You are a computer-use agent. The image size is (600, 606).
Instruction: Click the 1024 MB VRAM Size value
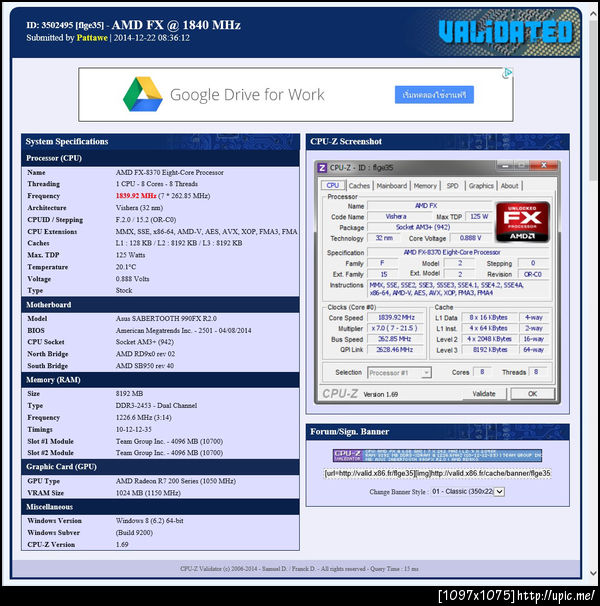point(148,493)
